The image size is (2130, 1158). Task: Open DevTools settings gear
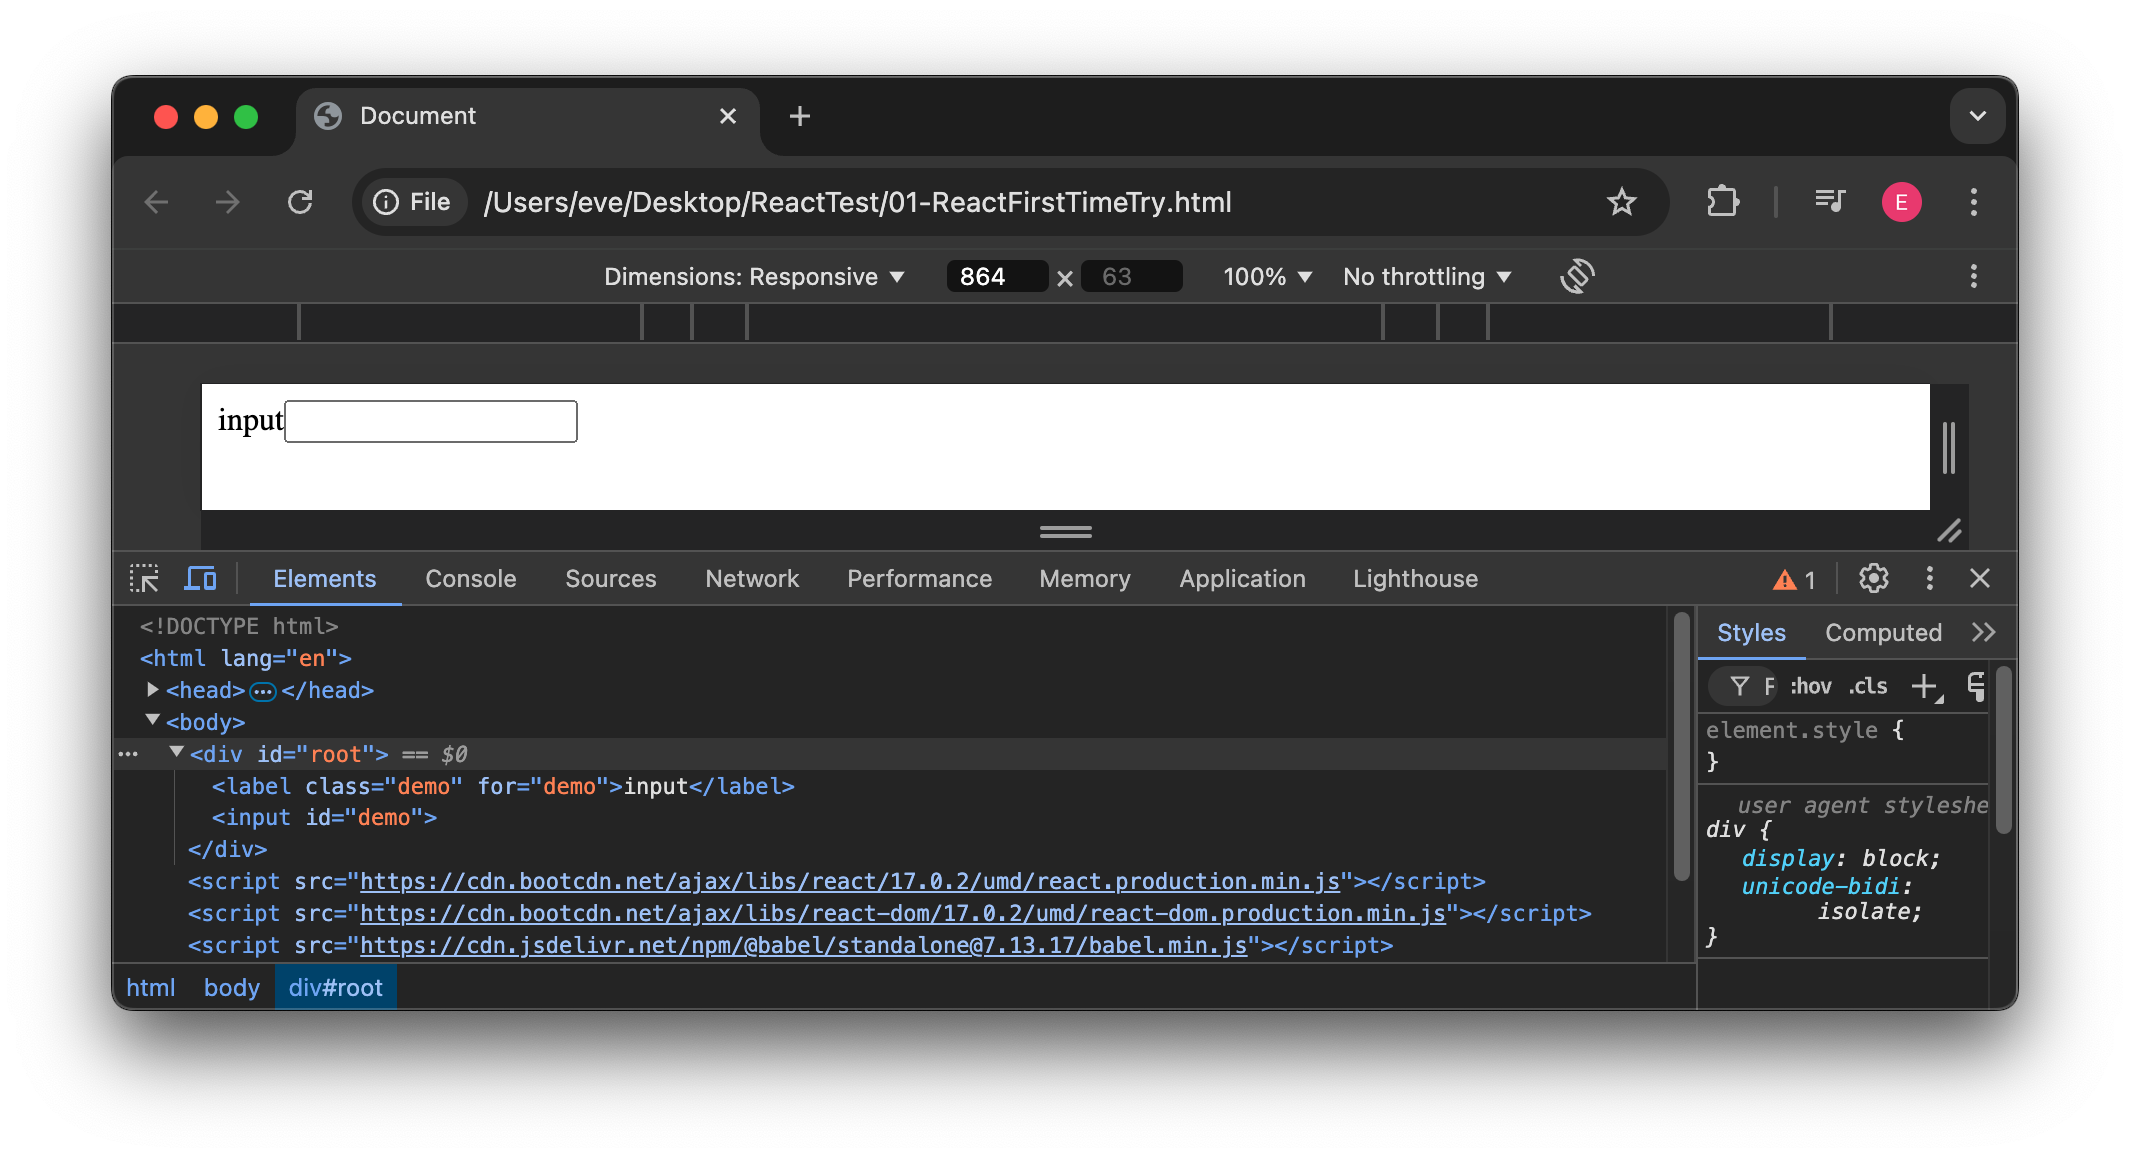pos(1871,578)
